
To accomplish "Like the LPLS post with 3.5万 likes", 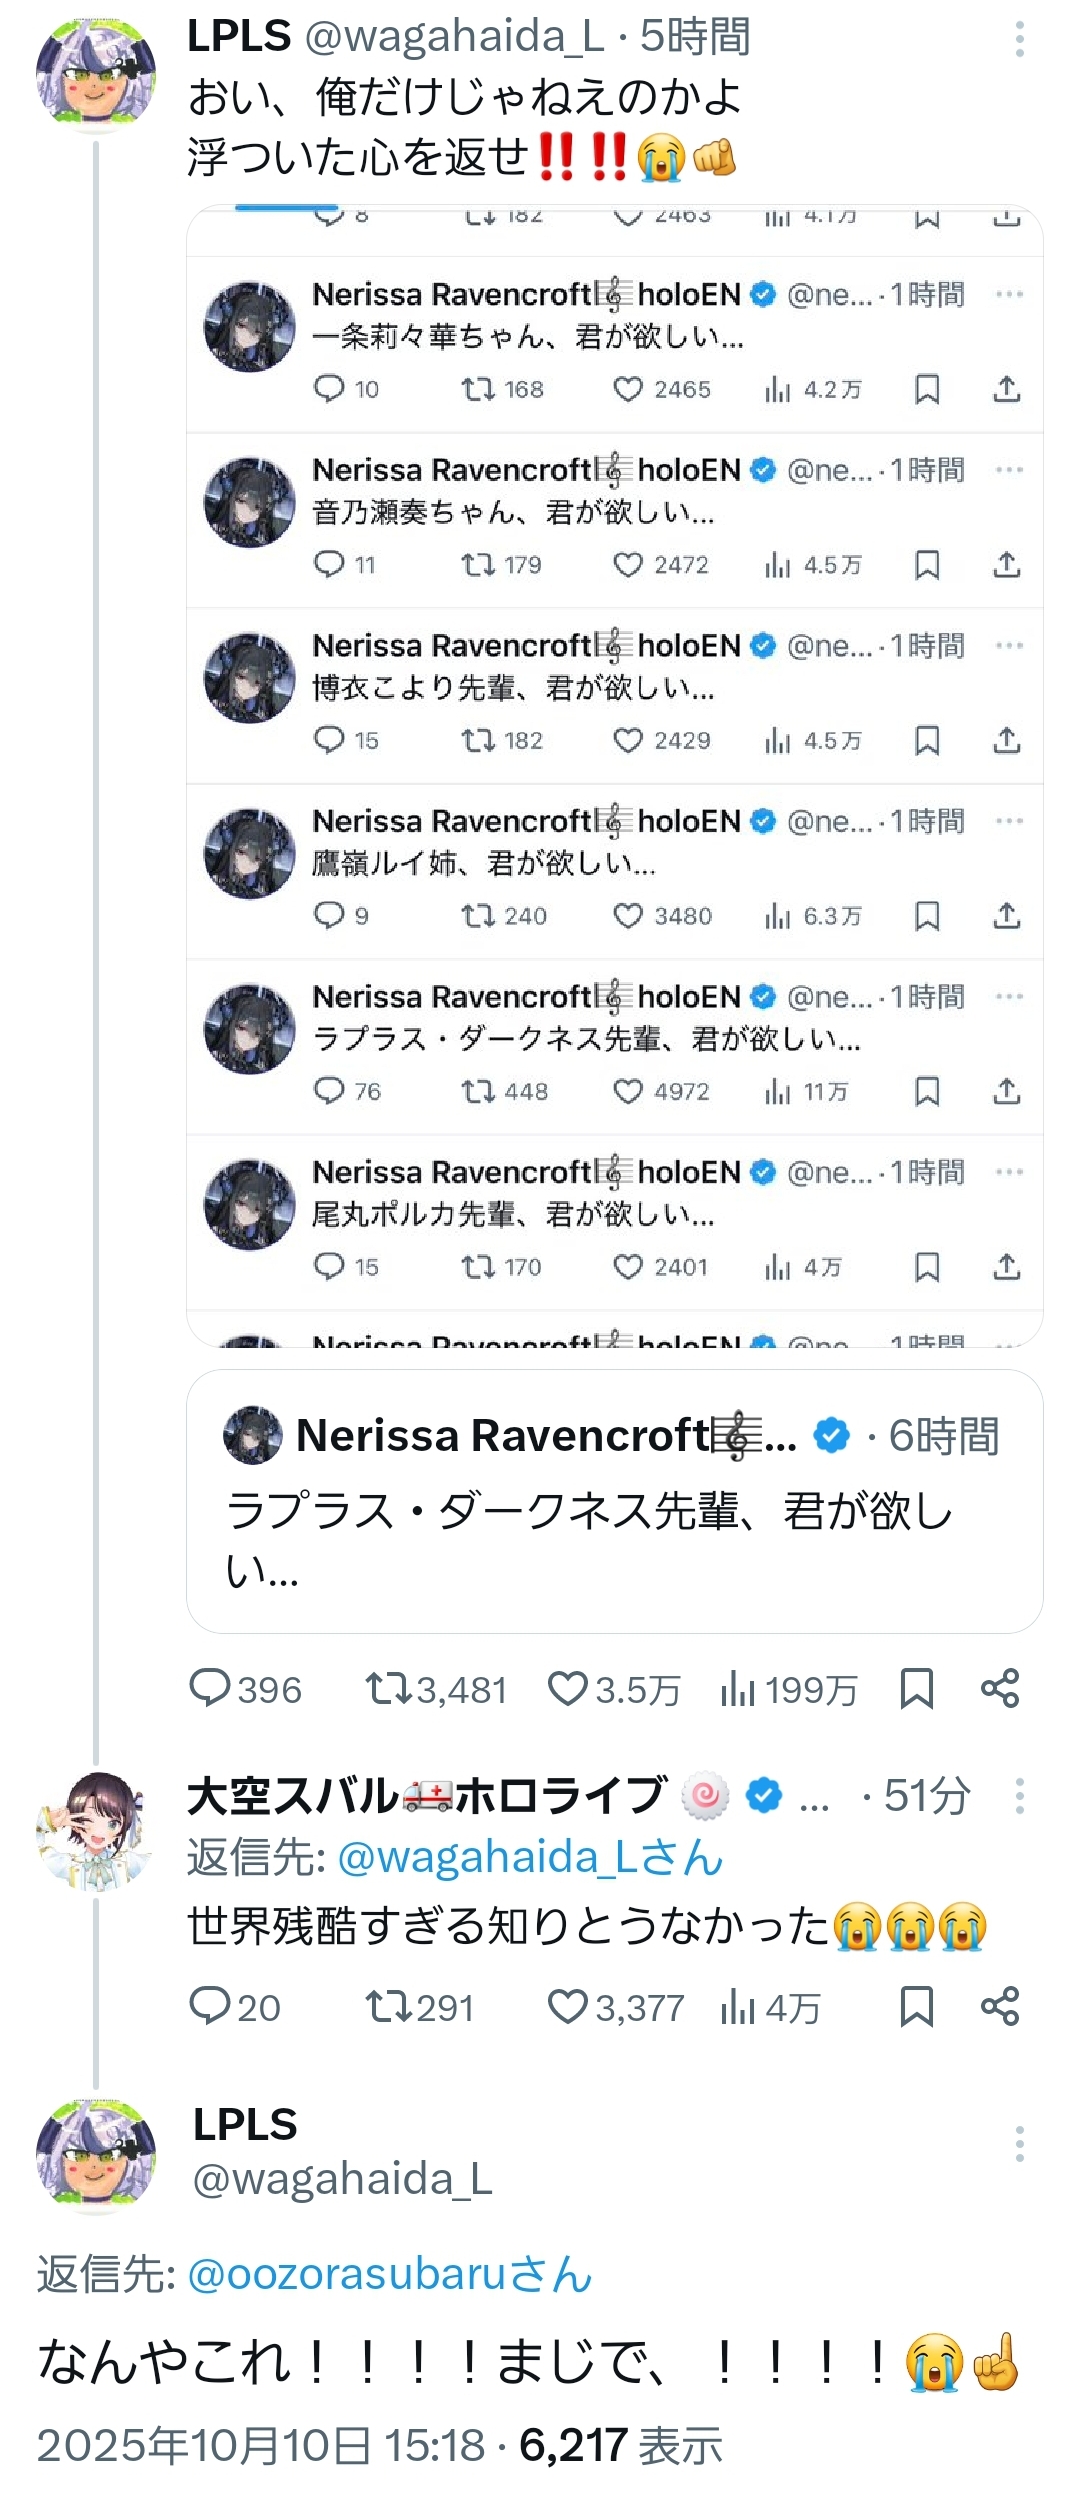I will [x=567, y=1689].
